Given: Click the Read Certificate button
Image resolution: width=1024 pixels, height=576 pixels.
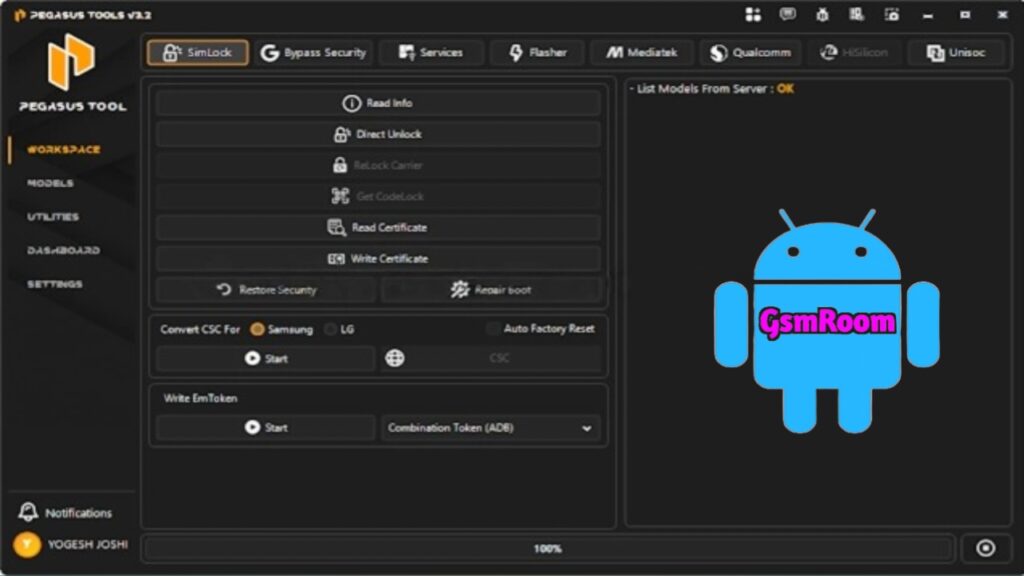Looking at the screenshot, I should (378, 228).
